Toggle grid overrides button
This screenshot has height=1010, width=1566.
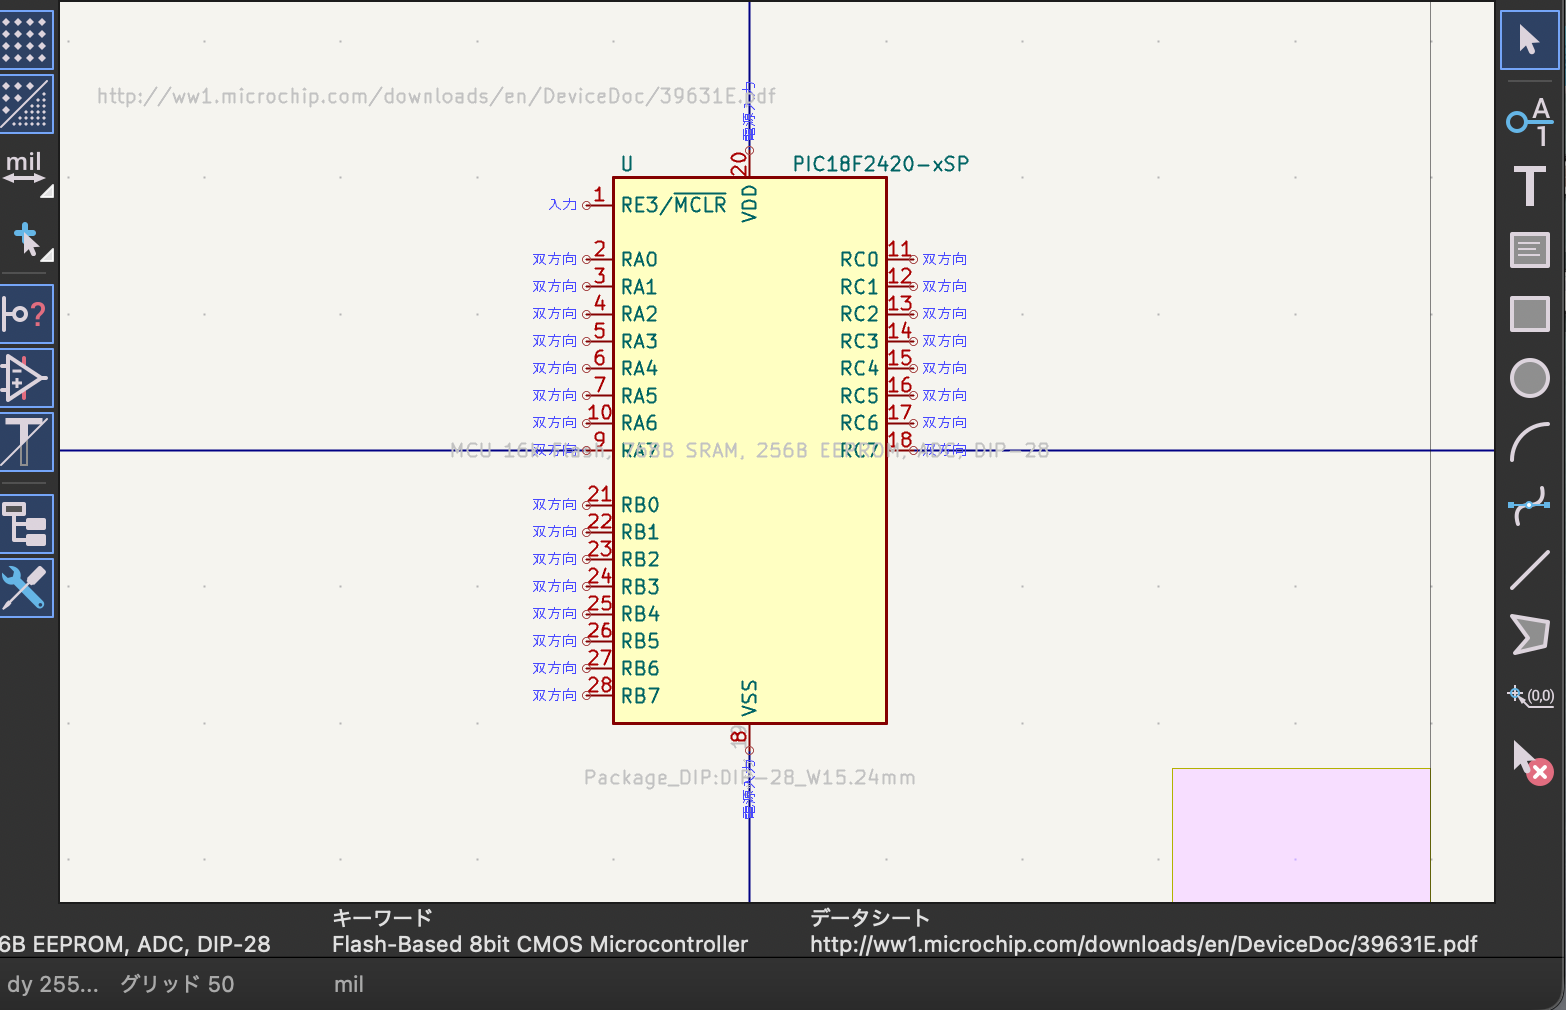pos(25,103)
